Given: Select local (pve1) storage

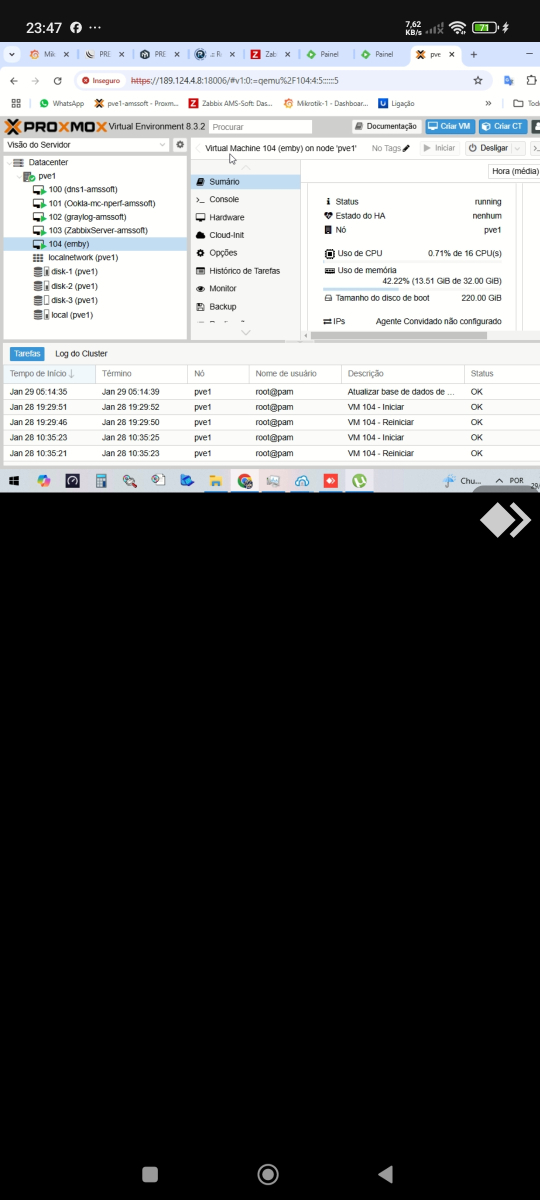Looking at the screenshot, I should [x=95, y=314].
